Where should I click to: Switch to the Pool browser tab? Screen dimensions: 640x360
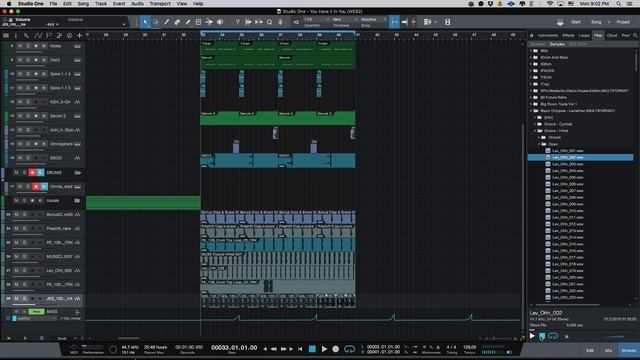625,36
